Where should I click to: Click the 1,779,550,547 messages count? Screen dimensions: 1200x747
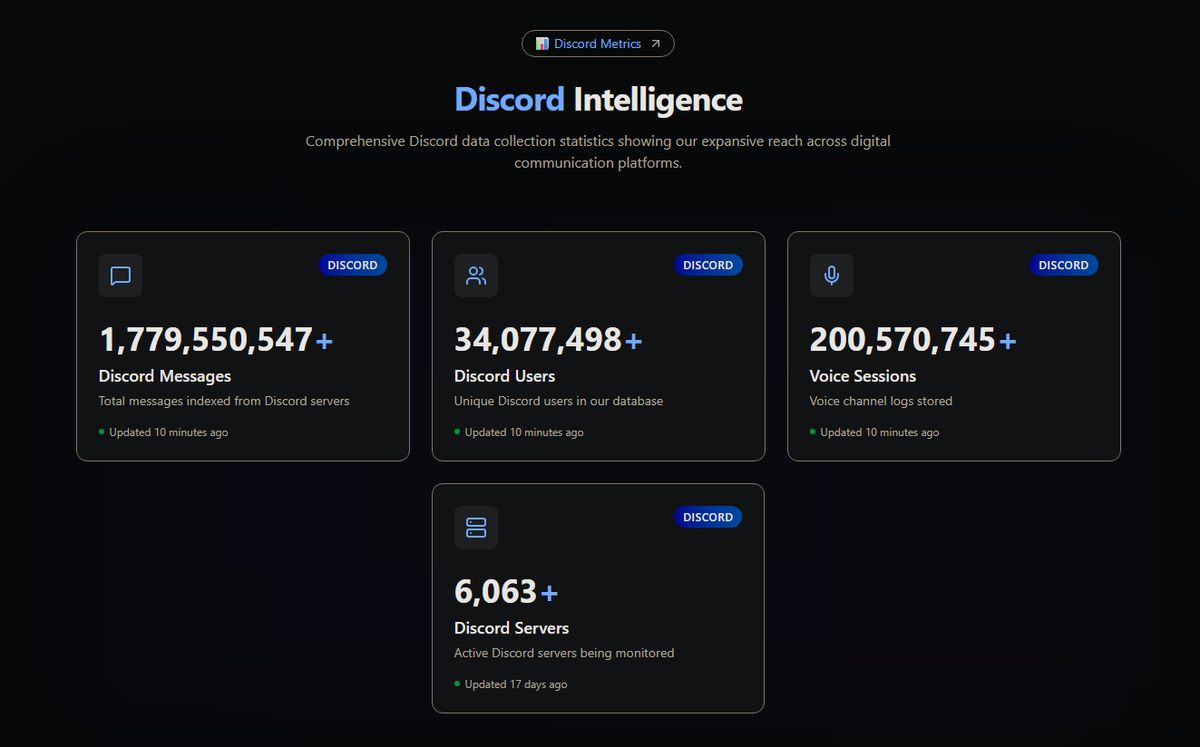206,340
